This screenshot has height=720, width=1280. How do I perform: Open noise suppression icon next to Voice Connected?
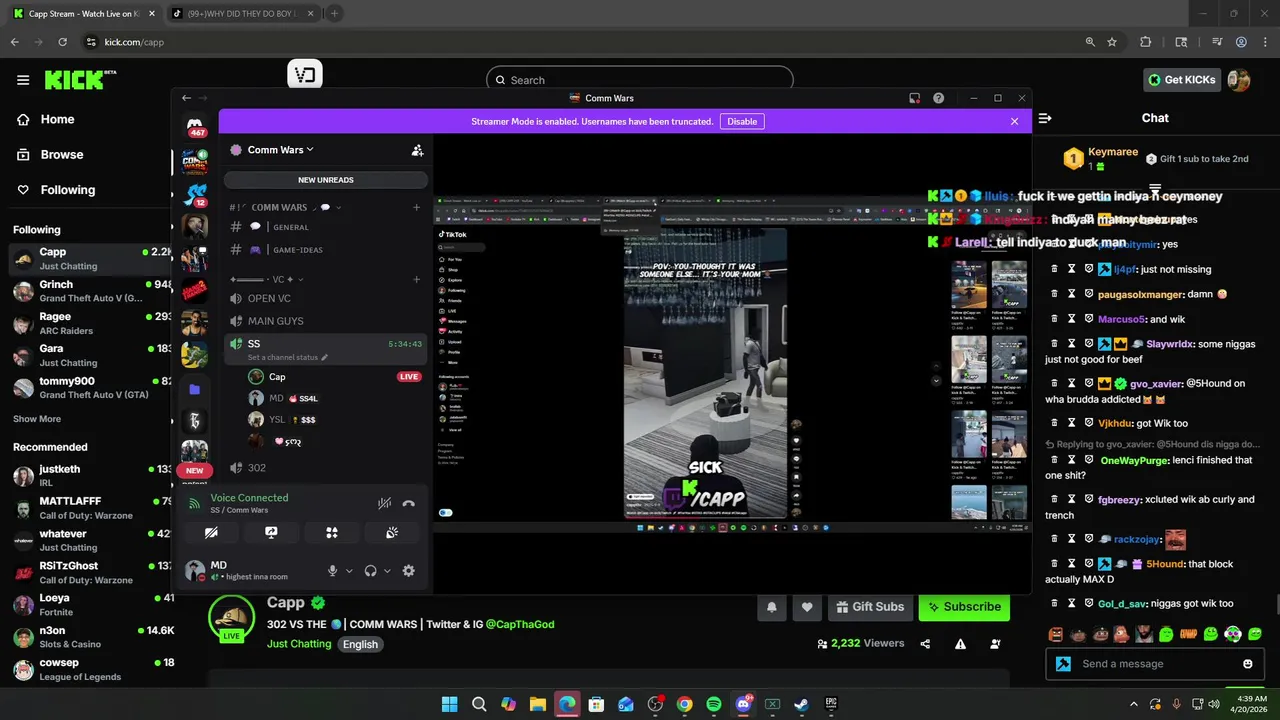pyautogui.click(x=384, y=504)
